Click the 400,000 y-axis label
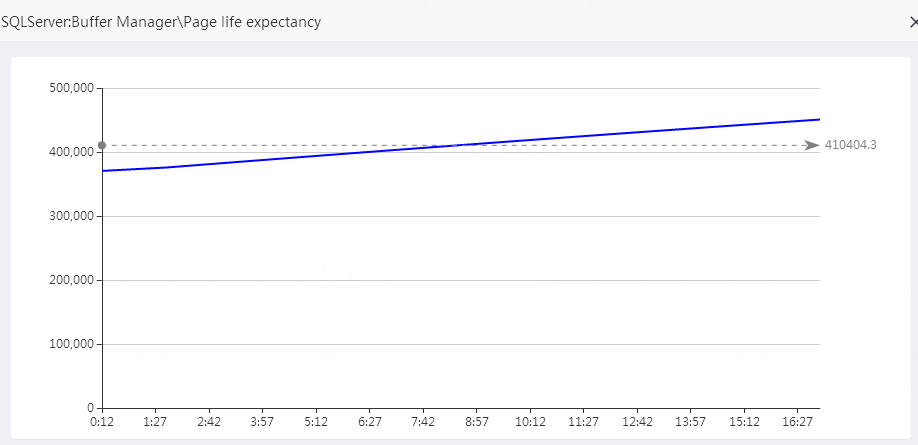This screenshot has width=918, height=445. click(x=71, y=152)
